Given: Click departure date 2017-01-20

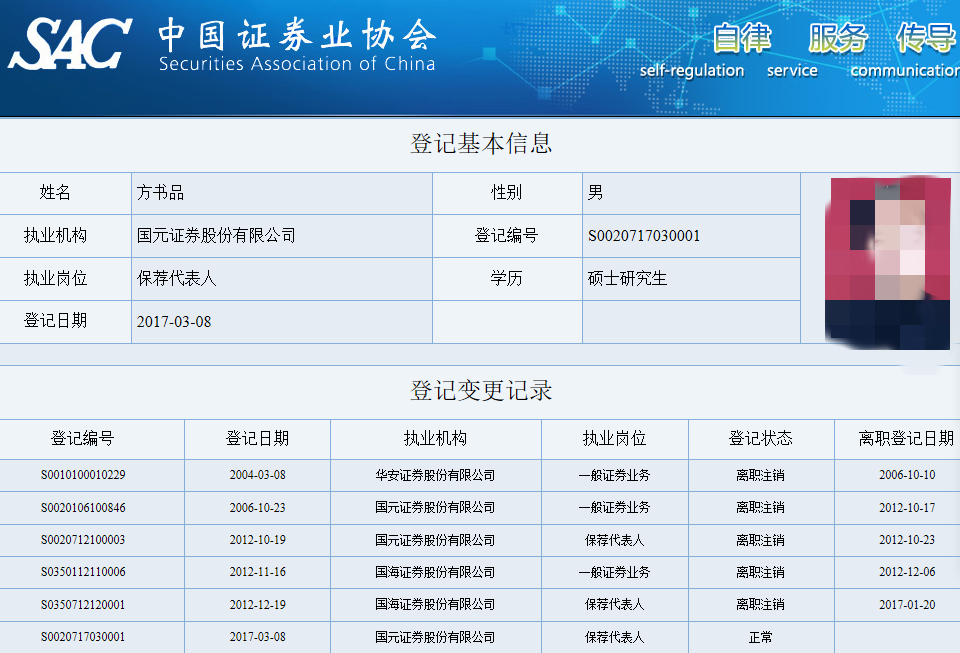Looking at the screenshot, I should pyautogui.click(x=907, y=605).
